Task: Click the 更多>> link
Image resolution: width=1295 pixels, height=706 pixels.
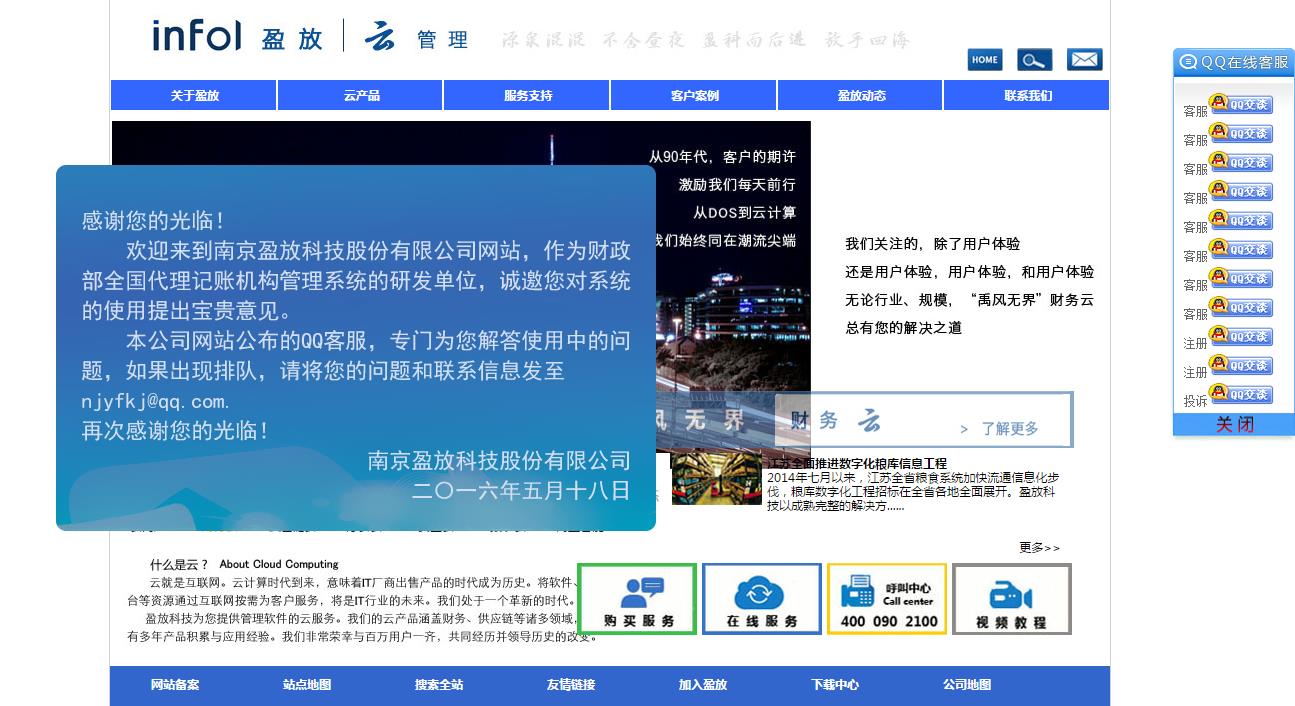Action: (1039, 547)
